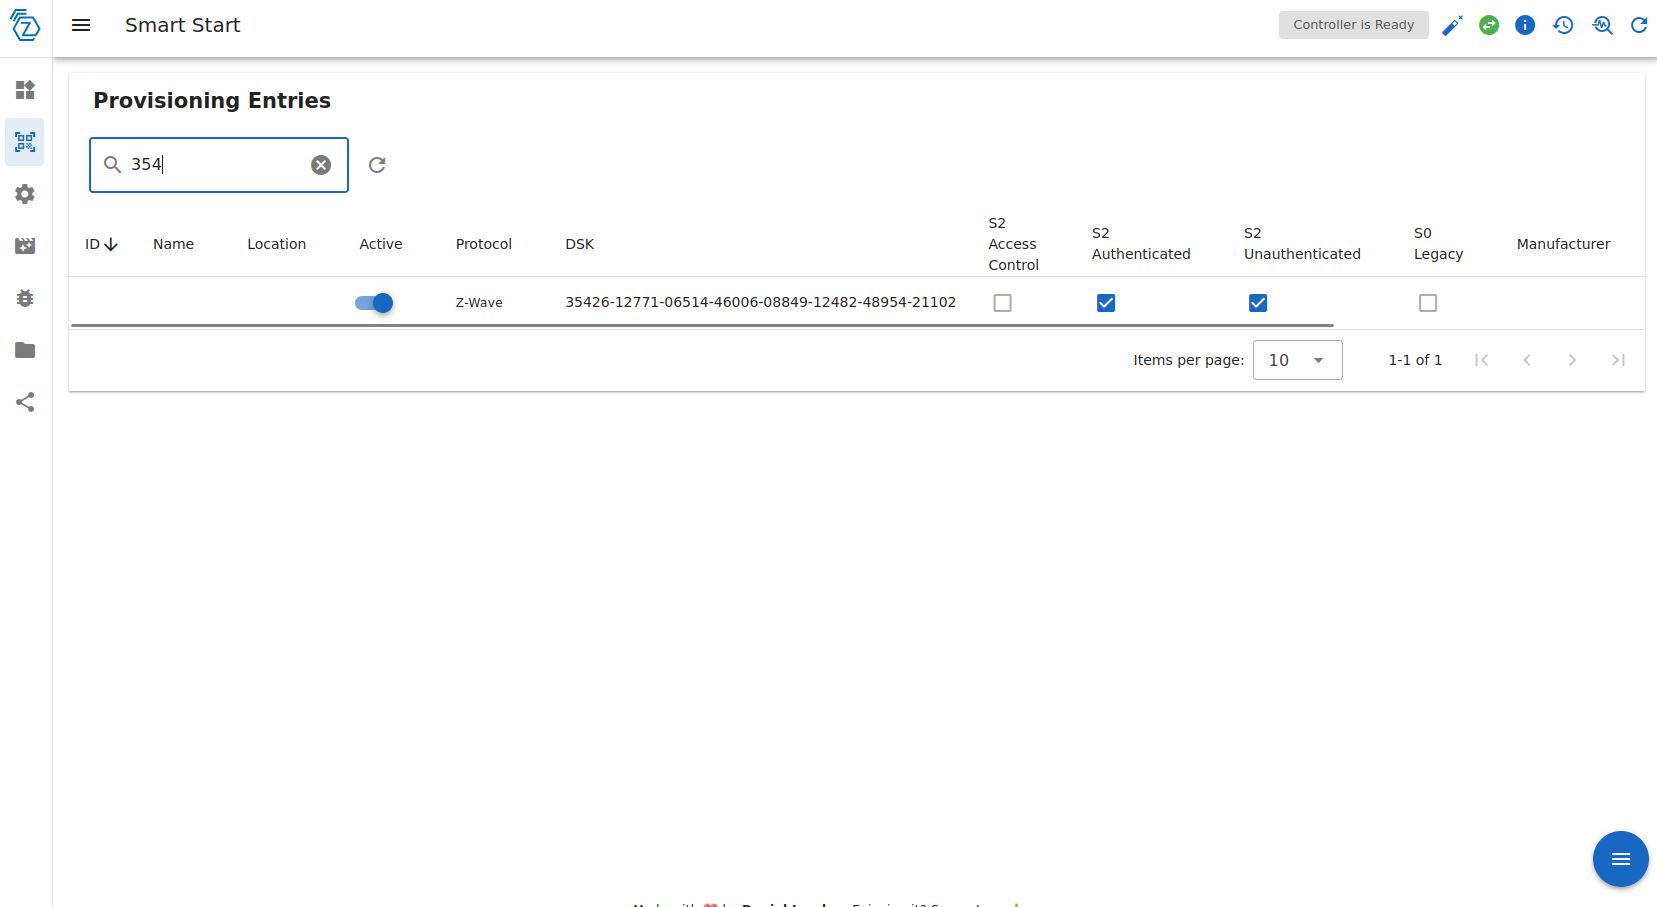Viewport: 1657px width, 907px height.
Task: Click the blue info icon
Action: [x=1525, y=25]
